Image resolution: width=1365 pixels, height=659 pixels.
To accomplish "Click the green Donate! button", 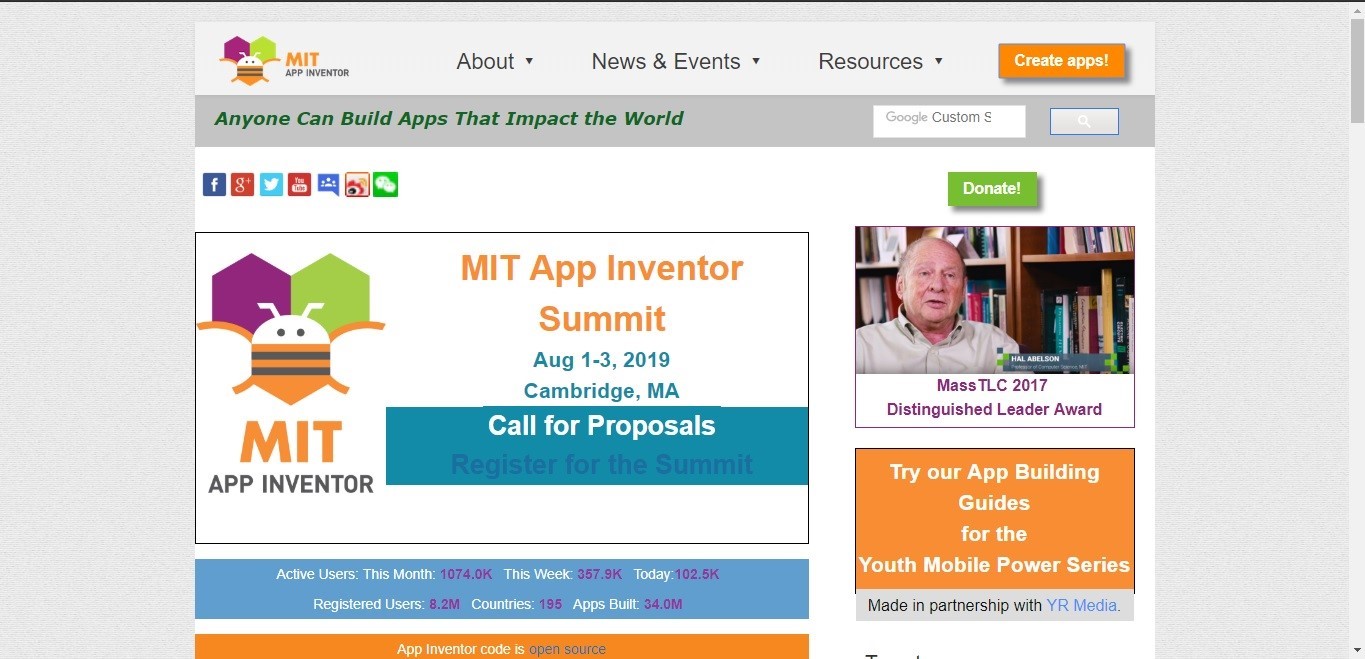I will click(x=992, y=188).
